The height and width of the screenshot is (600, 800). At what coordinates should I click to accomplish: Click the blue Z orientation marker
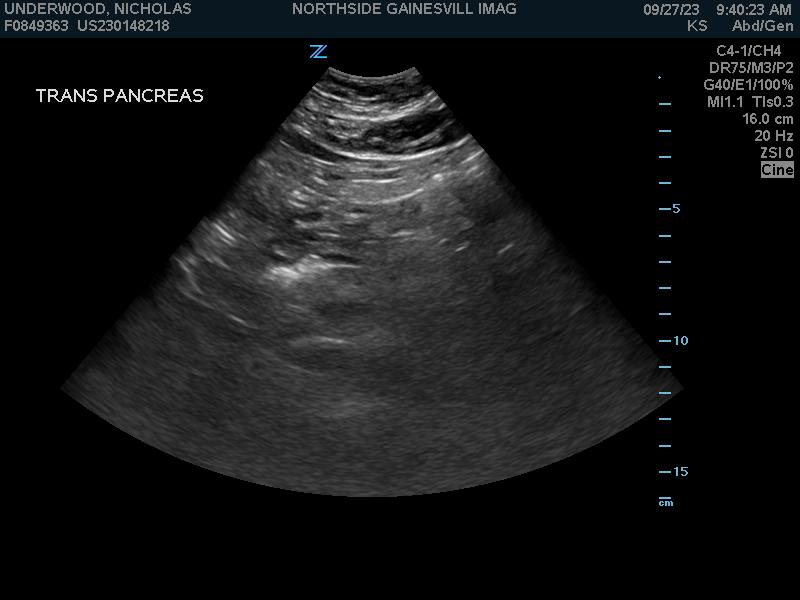pyautogui.click(x=318, y=52)
